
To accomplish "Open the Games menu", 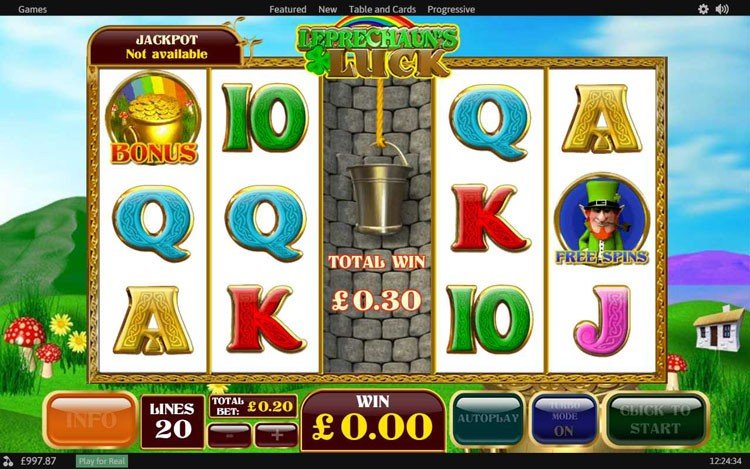I will coord(32,9).
